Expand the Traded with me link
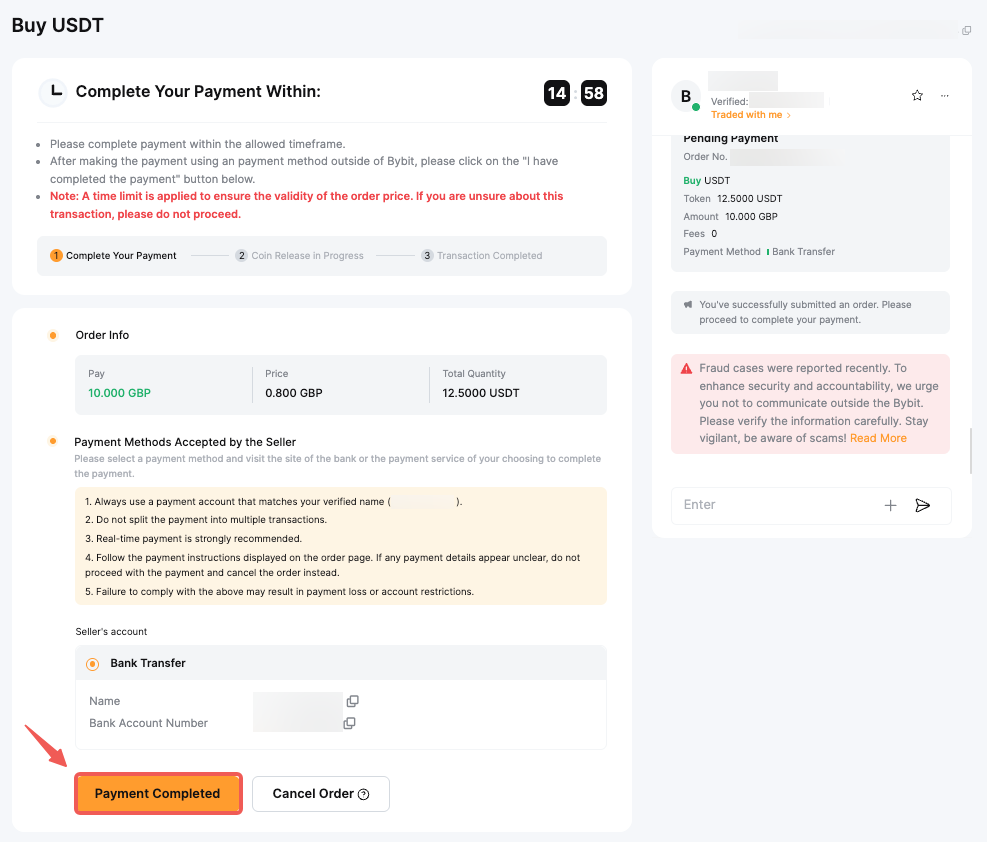This screenshot has height=842, width=987. (x=750, y=115)
